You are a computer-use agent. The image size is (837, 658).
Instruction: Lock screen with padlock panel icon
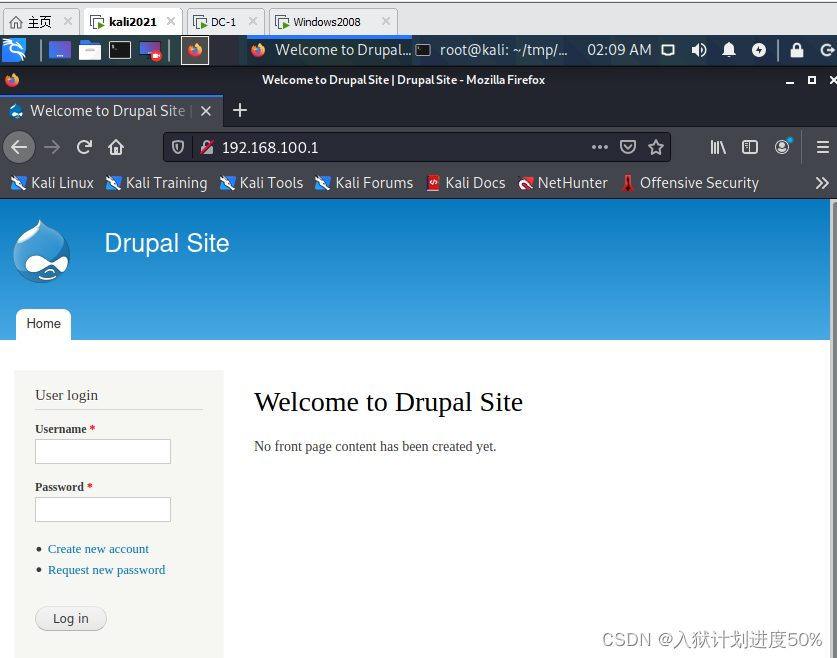796,50
